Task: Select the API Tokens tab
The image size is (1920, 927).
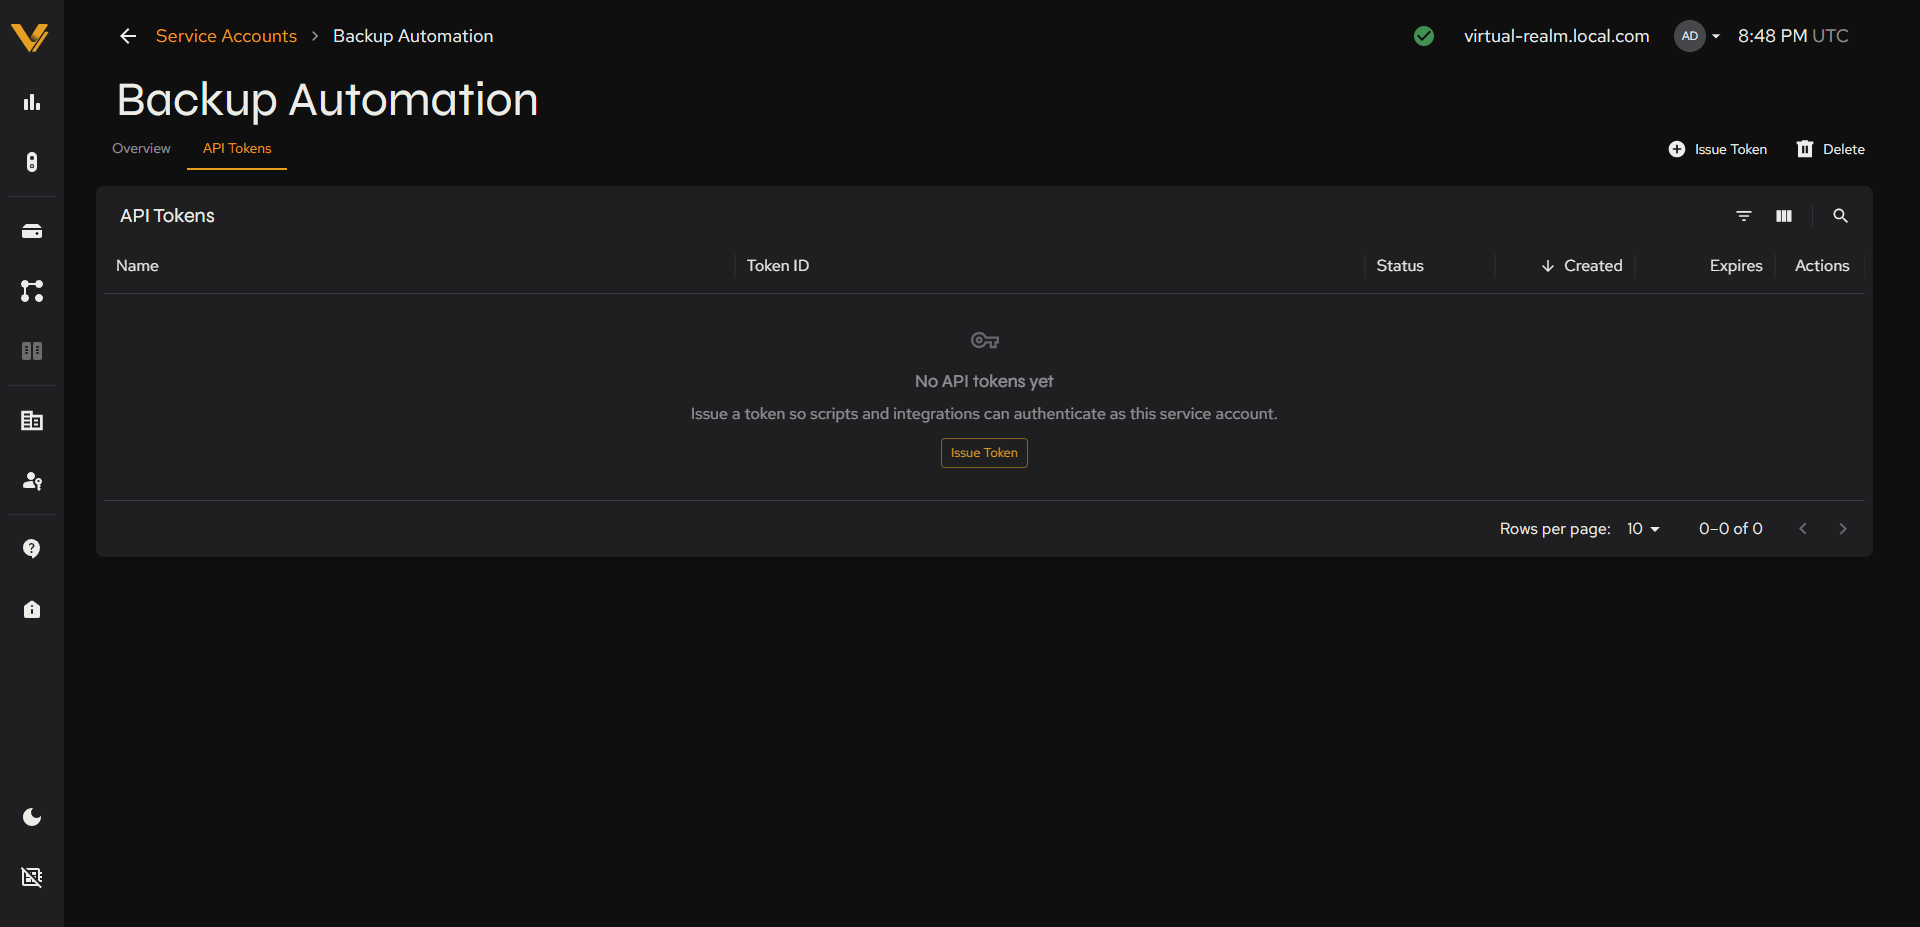Action: 237,149
